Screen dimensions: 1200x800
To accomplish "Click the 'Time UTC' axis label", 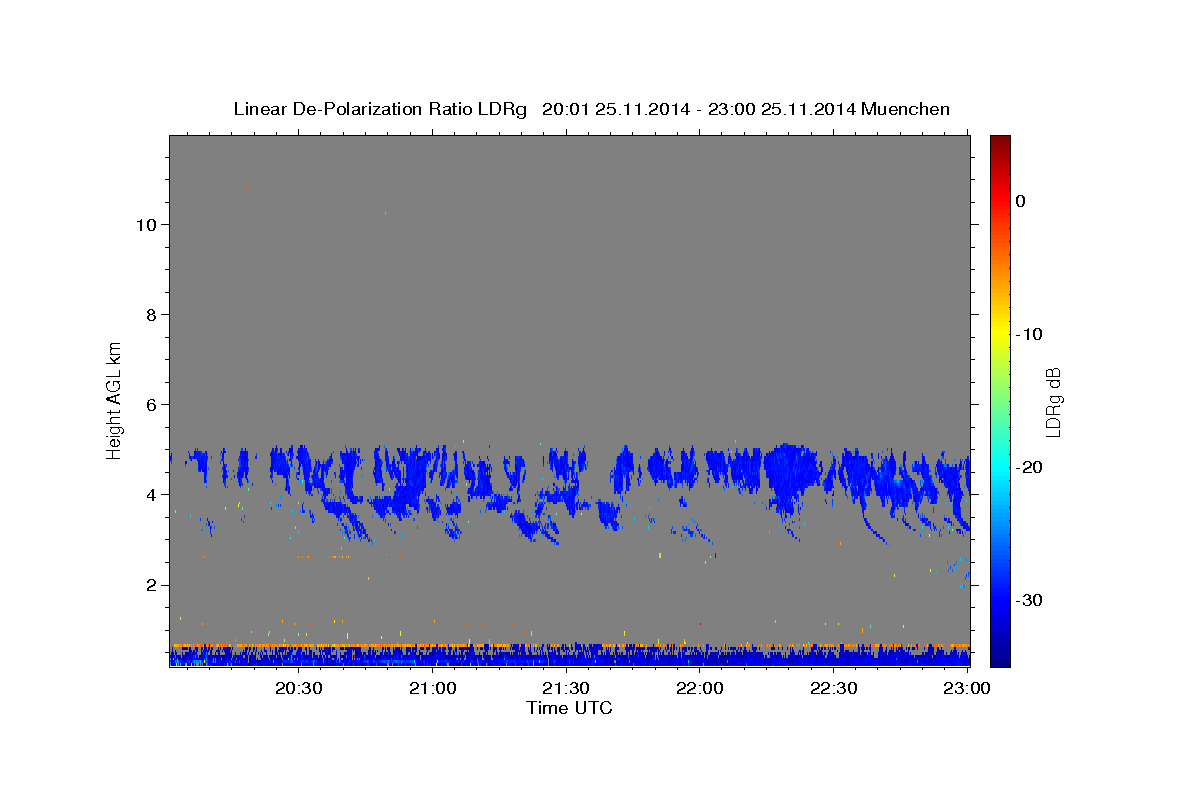I will click(x=569, y=708).
